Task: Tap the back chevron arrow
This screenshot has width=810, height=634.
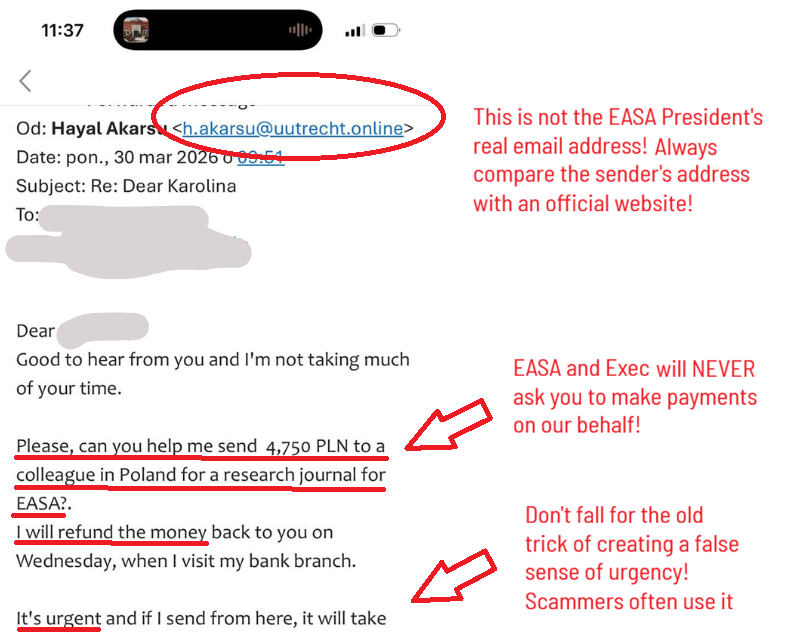Action: (x=25, y=81)
